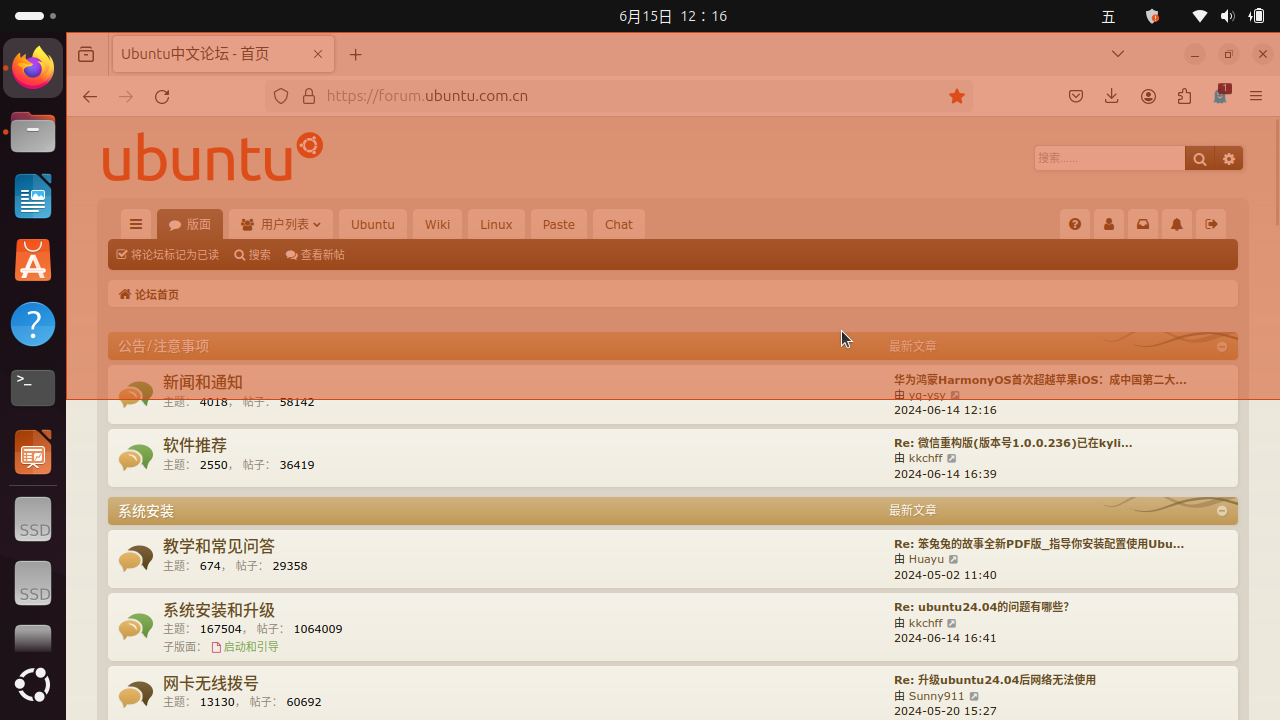Open the HarmonyOS latest post link
Image resolution: width=1280 pixels, height=720 pixels.
pos(1040,380)
